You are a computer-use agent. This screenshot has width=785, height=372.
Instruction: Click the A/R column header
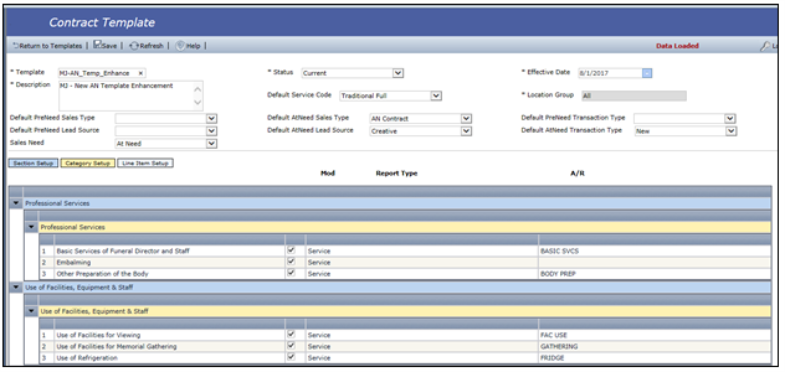[x=577, y=173]
